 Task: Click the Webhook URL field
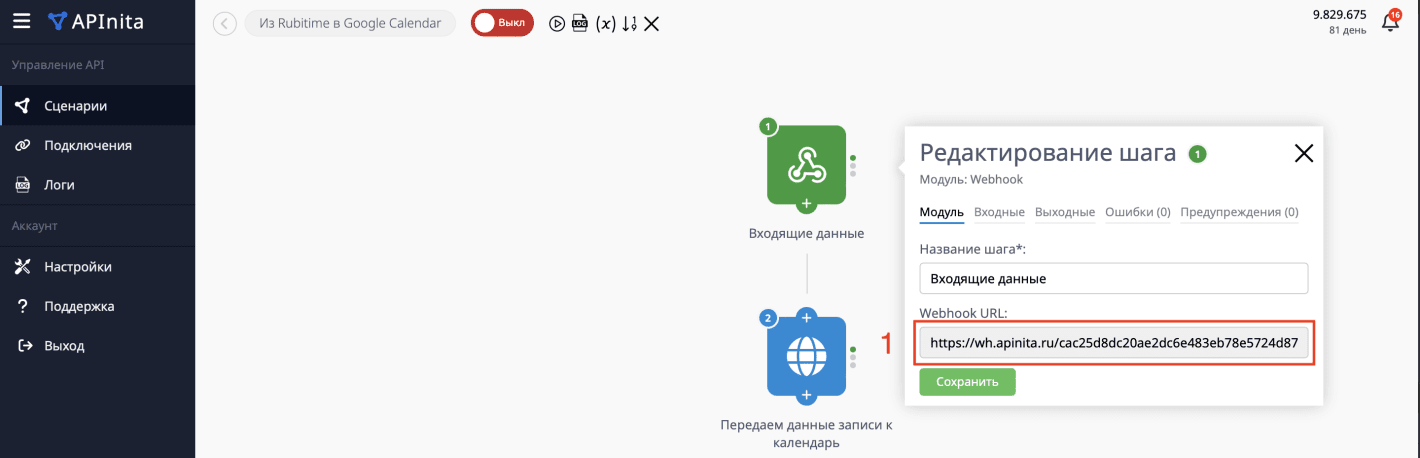[1114, 343]
